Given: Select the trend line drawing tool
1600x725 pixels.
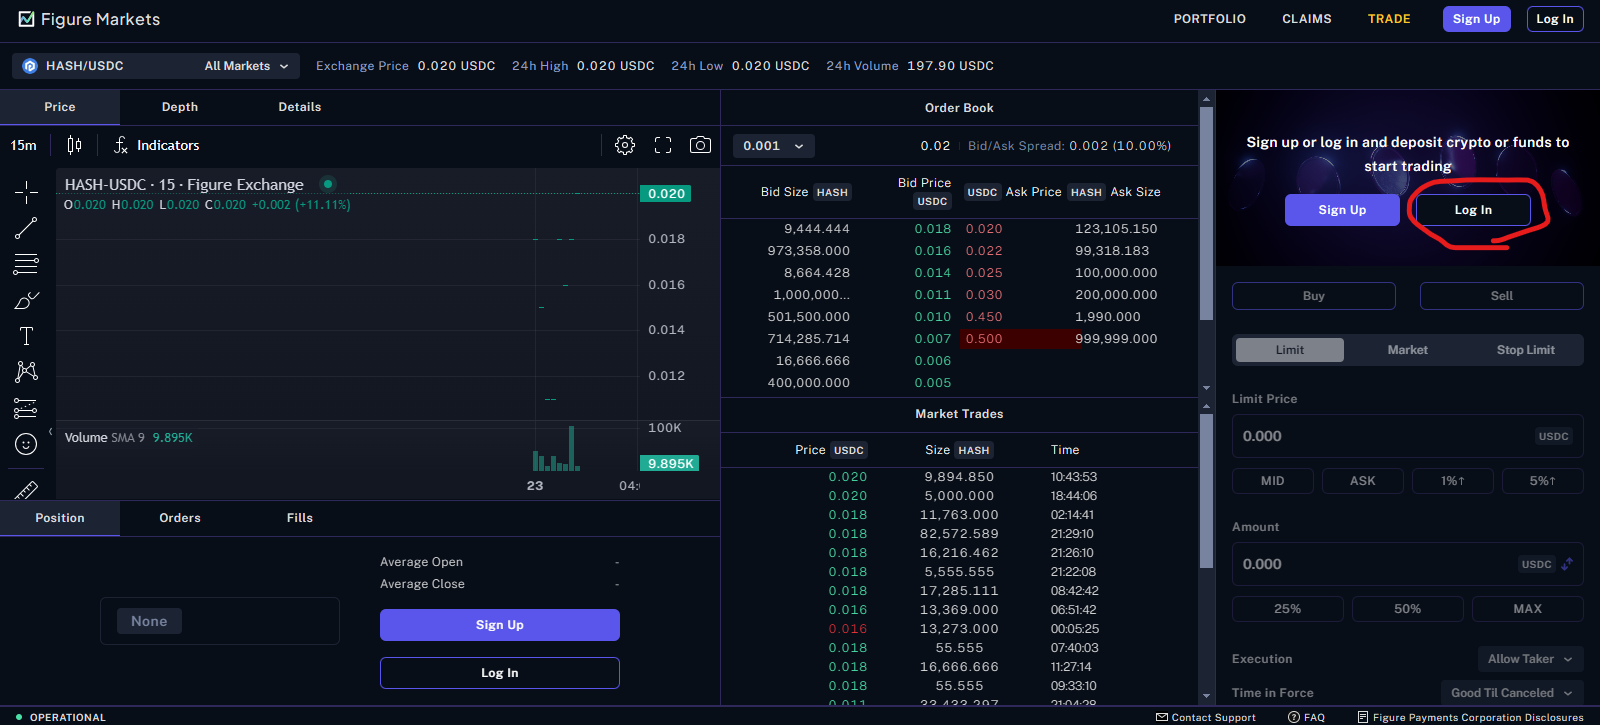Looking at the screenshot, I should click(x=26, y=228).
